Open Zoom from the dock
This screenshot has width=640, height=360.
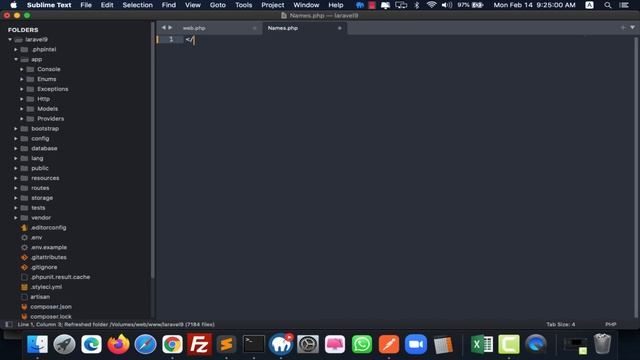coord(416,344)
